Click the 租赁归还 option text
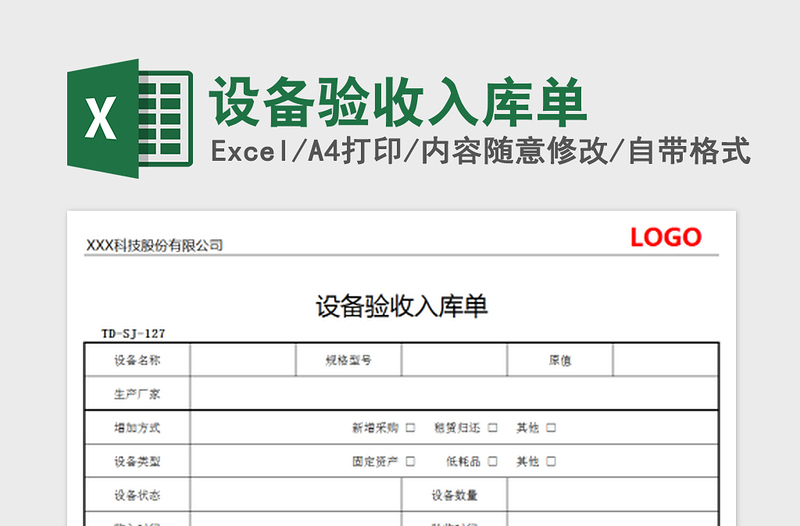The width and height of the screenshot is (800, 526). 457,428
